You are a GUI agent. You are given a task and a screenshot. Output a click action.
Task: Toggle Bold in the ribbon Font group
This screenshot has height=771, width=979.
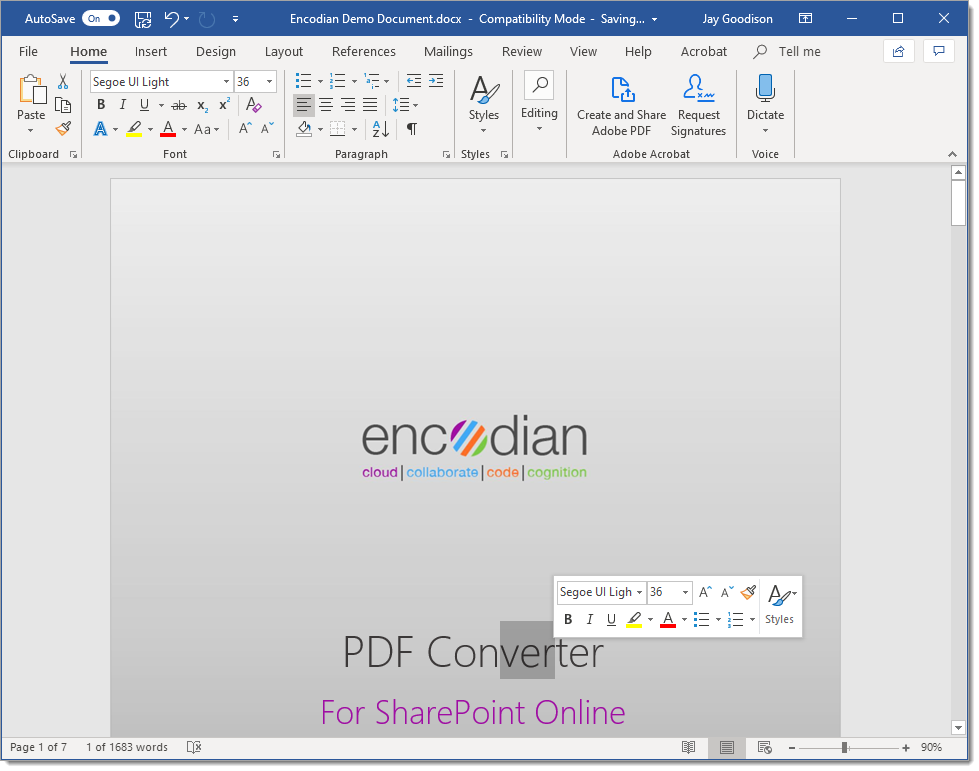pyautogui.click(x=101, y=105)
